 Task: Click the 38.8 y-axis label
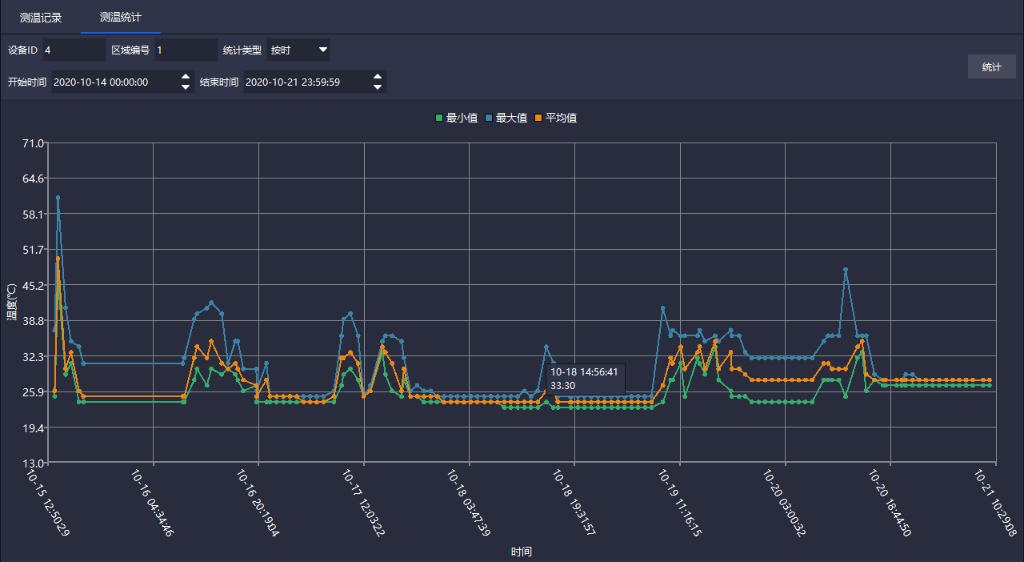tap(33, 320)
